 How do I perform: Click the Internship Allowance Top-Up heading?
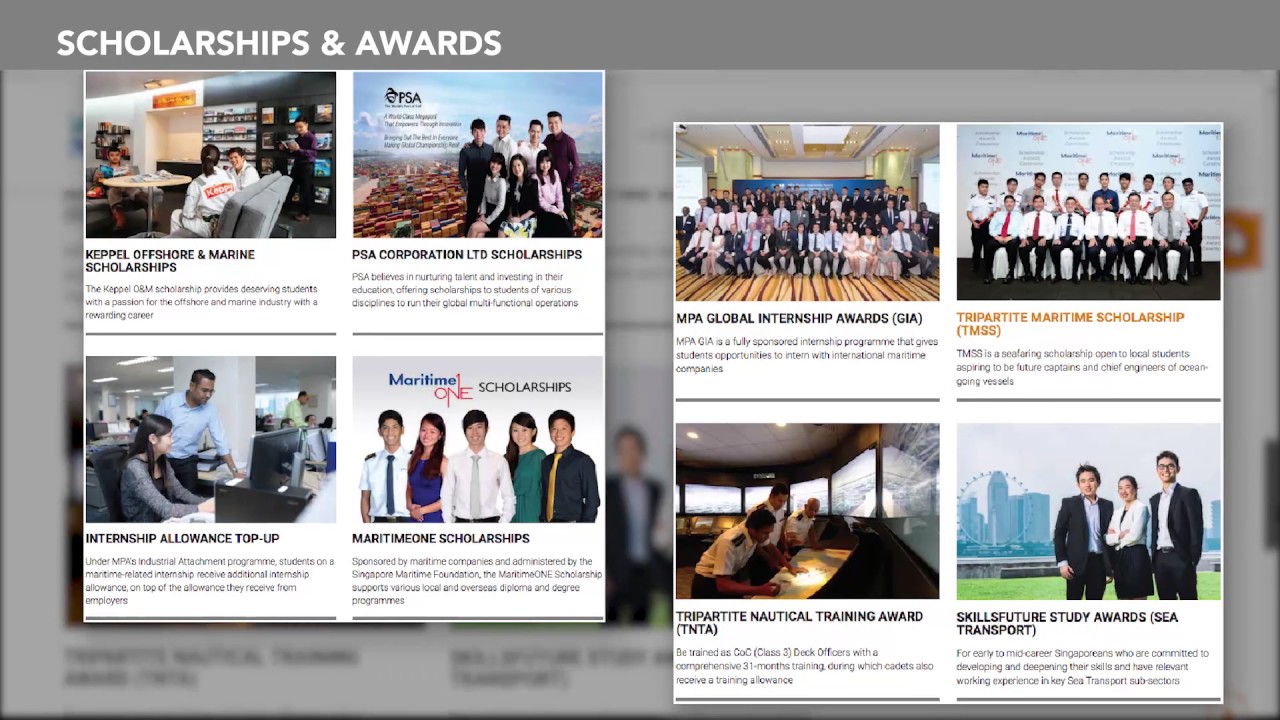tap(182, 539)
